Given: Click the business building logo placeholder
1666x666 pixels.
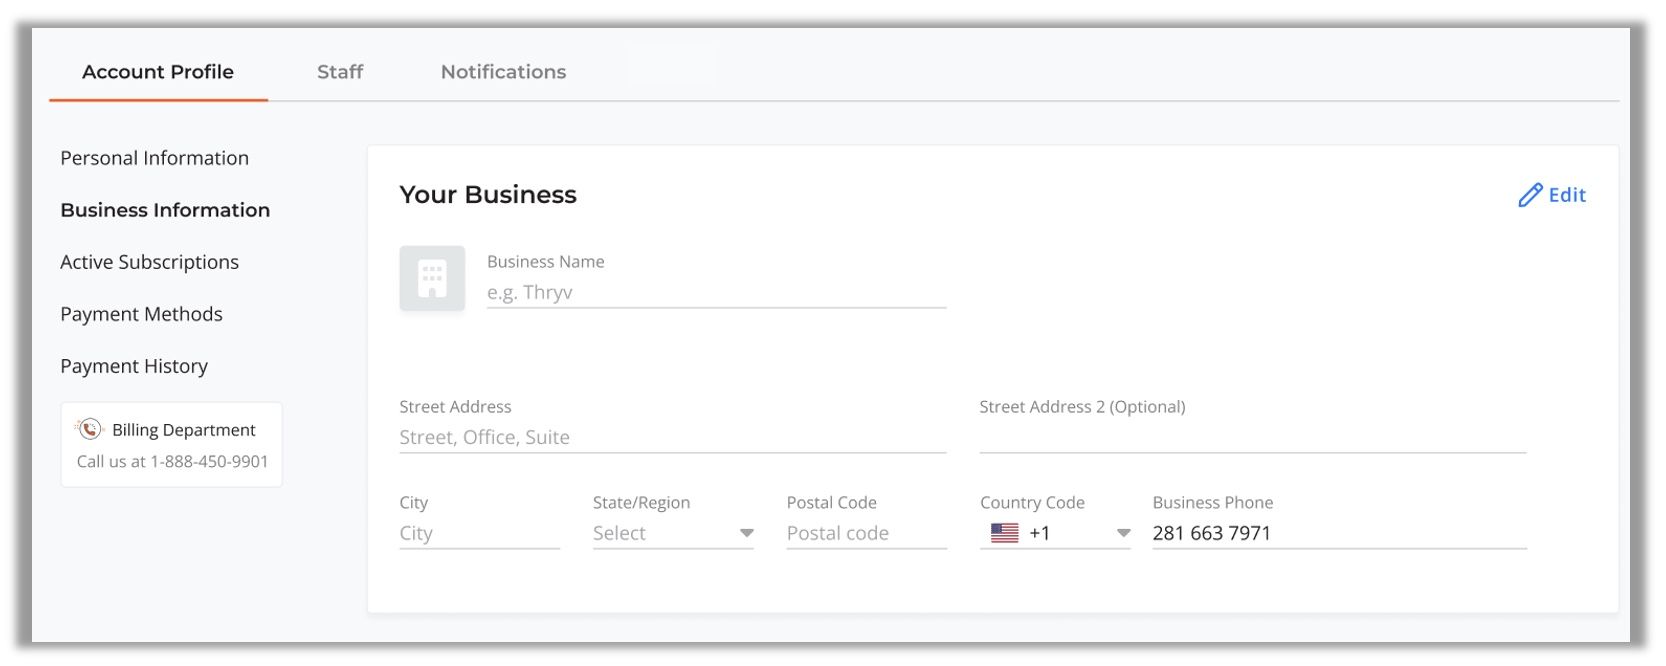Looking at the screenshot, I should point(432,278).
